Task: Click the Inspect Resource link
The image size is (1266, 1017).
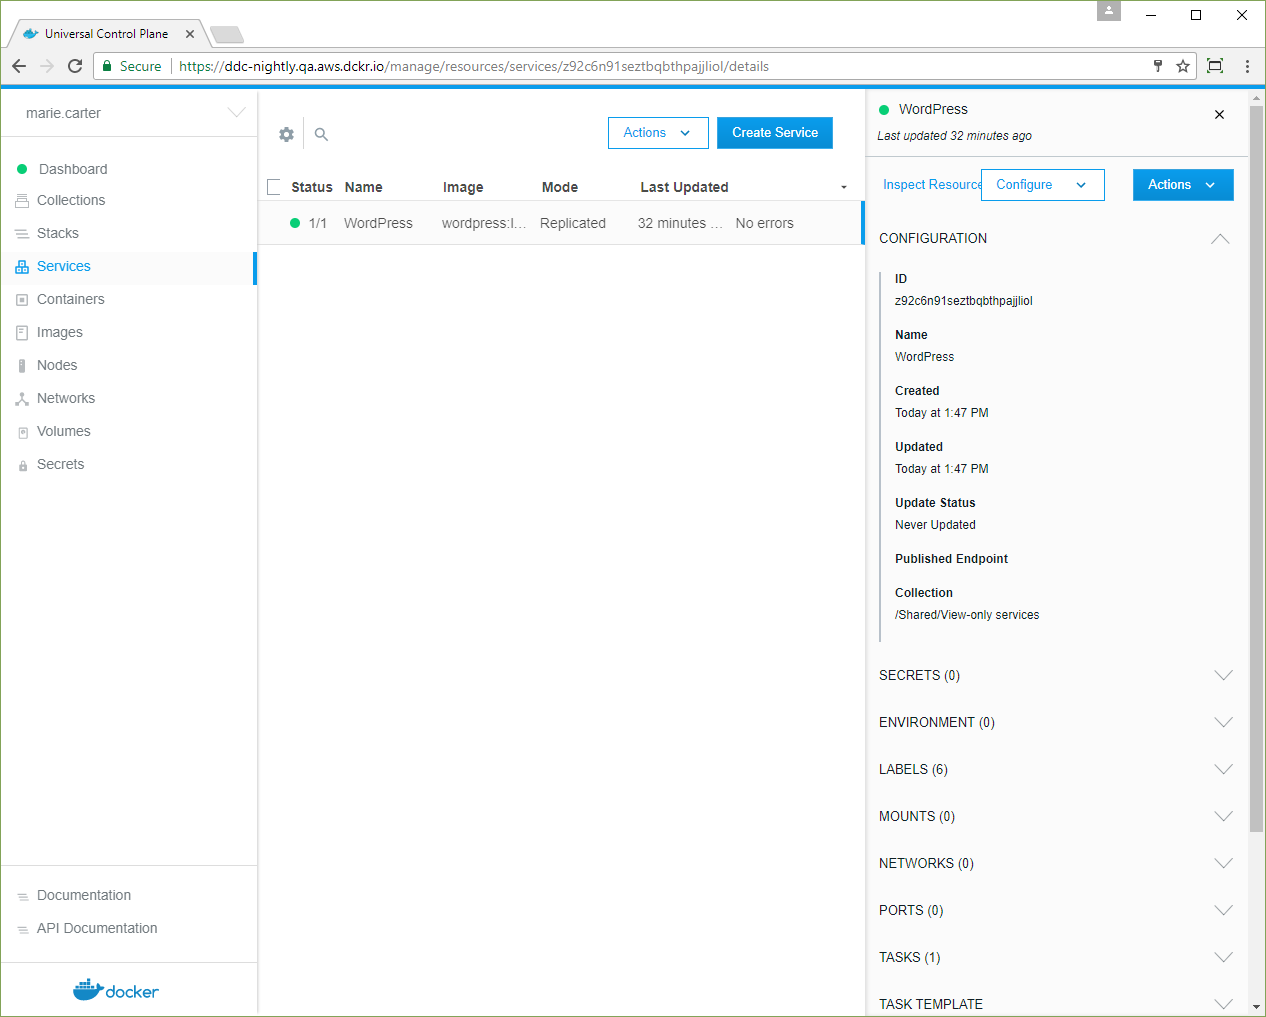Action: coord(930,185)
